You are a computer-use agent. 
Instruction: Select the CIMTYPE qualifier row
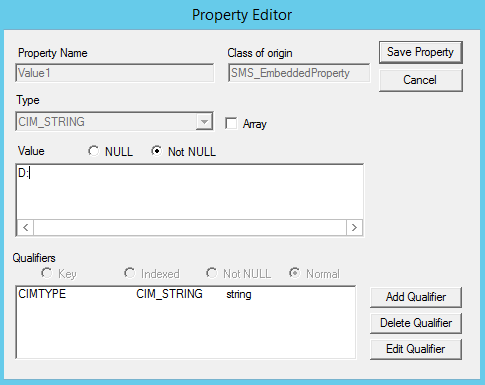186,294
